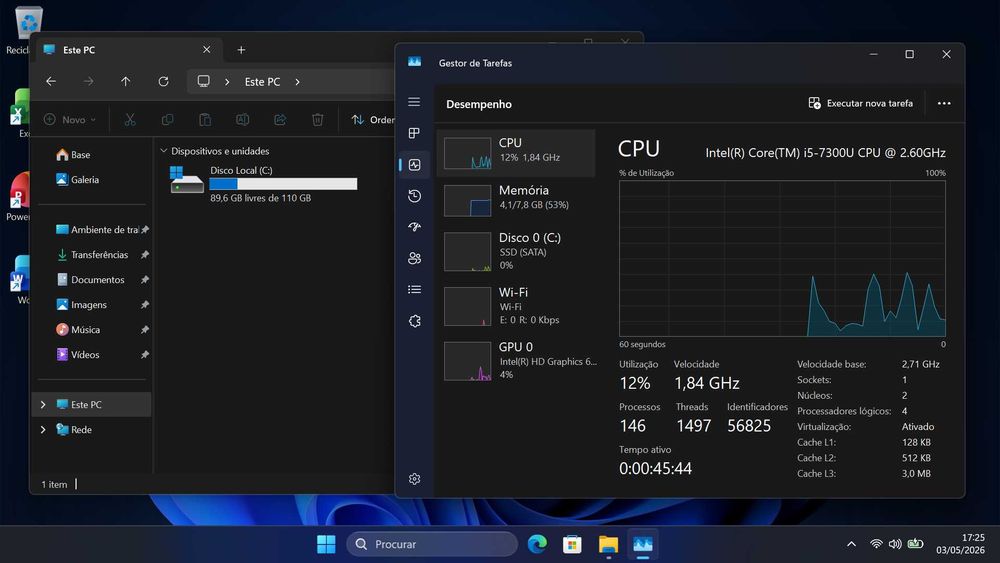
Task: Open Services puzzle icon in Task Manager
Action: tap(414, 321)
